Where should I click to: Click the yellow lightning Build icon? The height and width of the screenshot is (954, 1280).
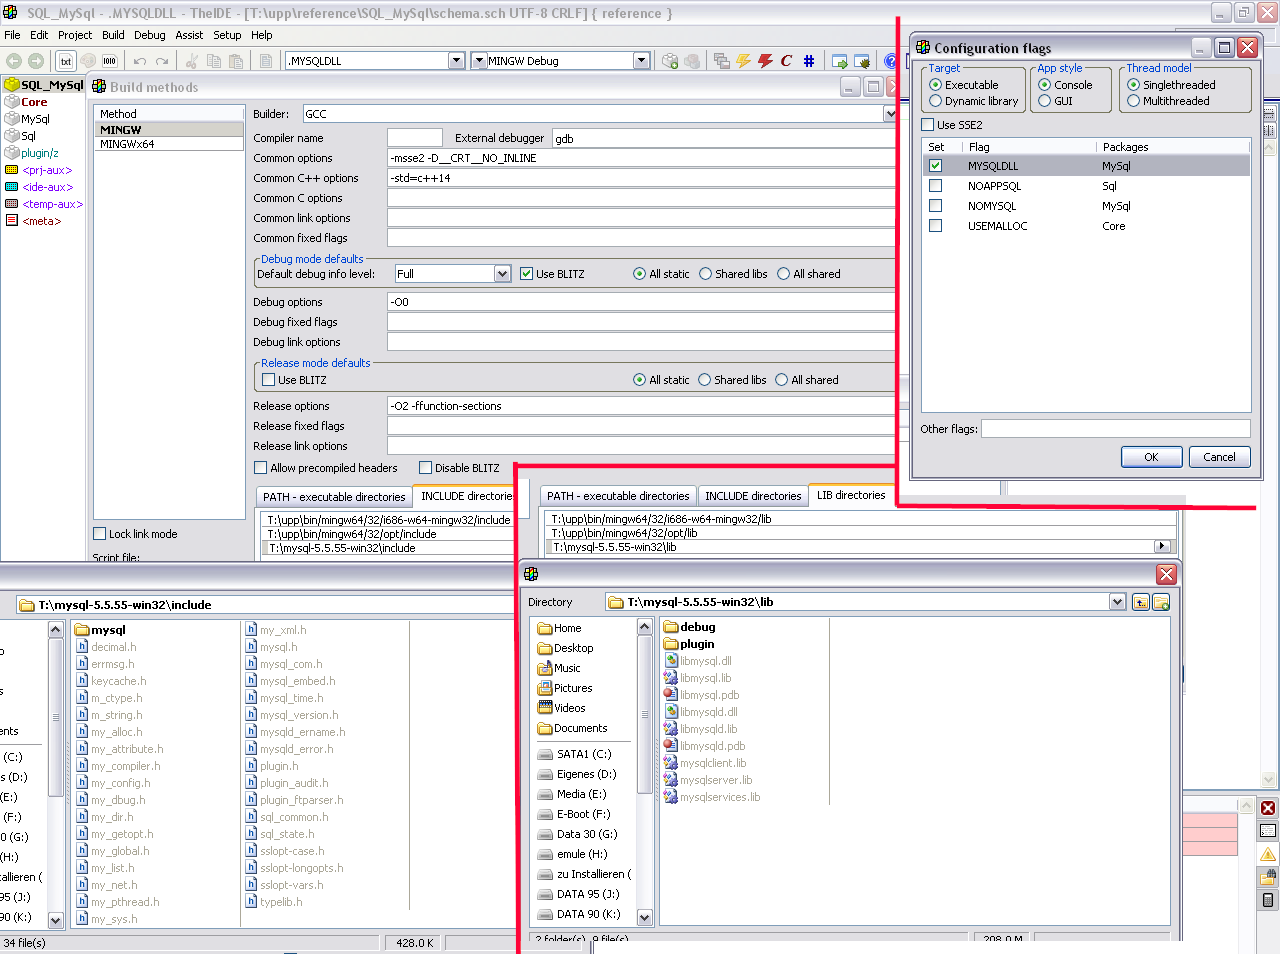pos(743,61)
